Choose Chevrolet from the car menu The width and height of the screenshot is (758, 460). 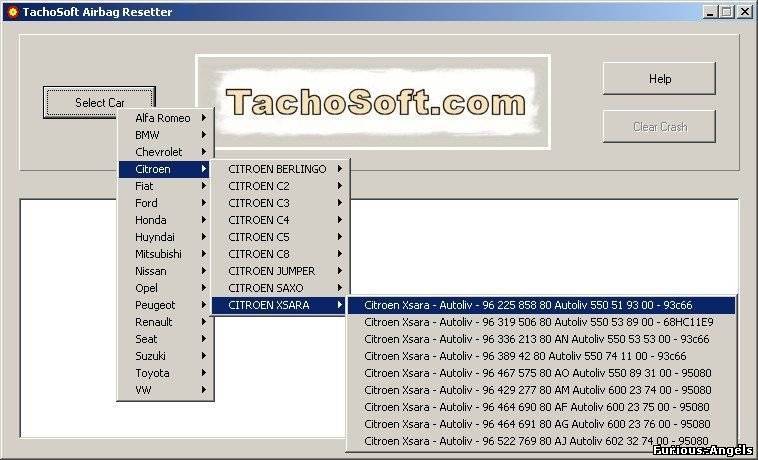tap(164, 152)
